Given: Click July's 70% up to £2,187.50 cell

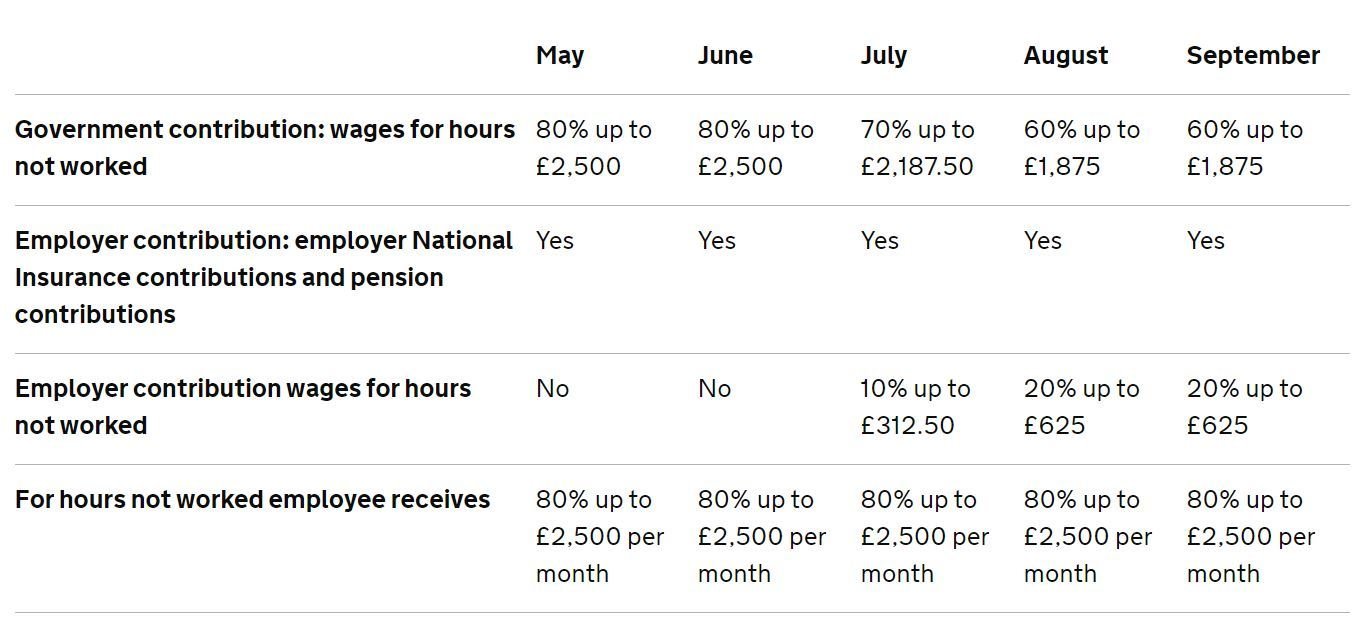Looking at the screenshot, I should 917,148.
